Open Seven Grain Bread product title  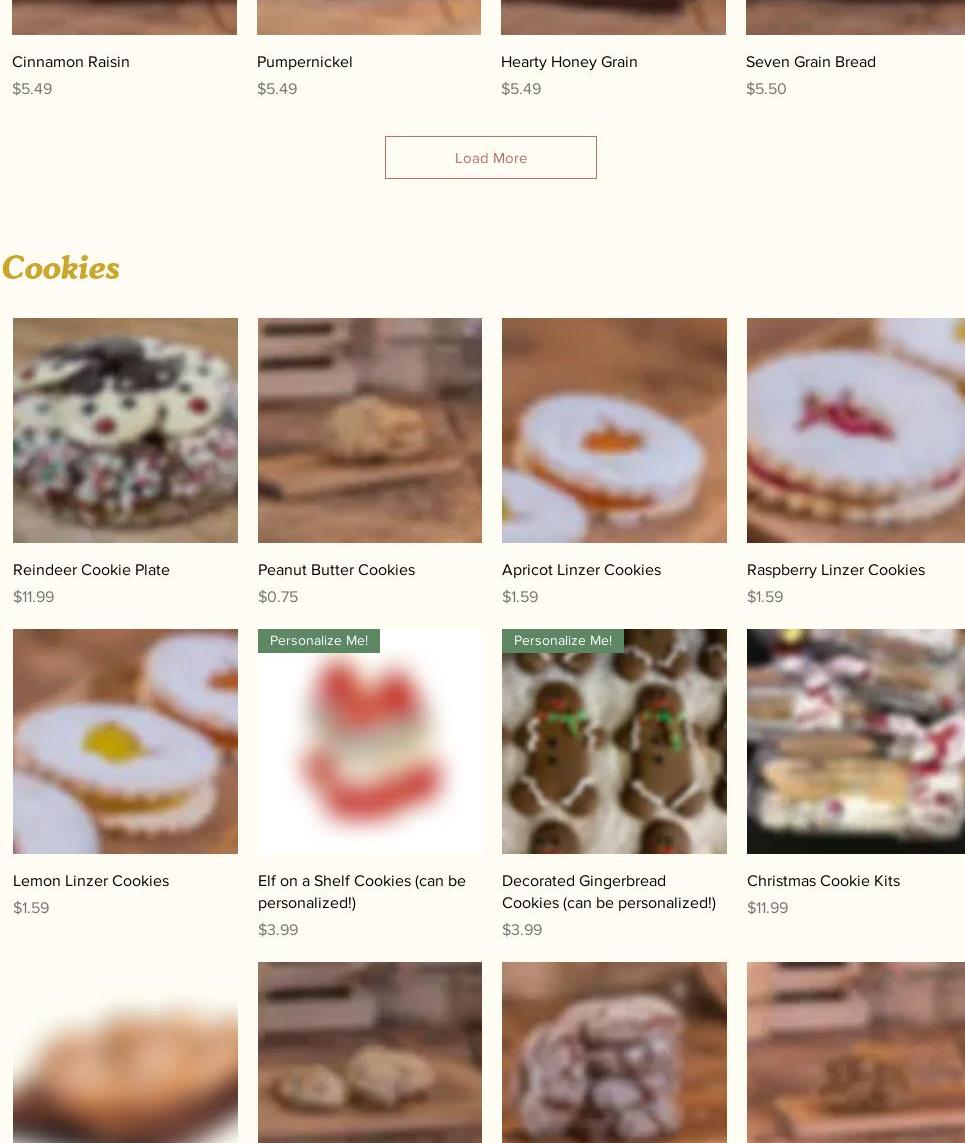pyautogui.click(x=810, y=62)
